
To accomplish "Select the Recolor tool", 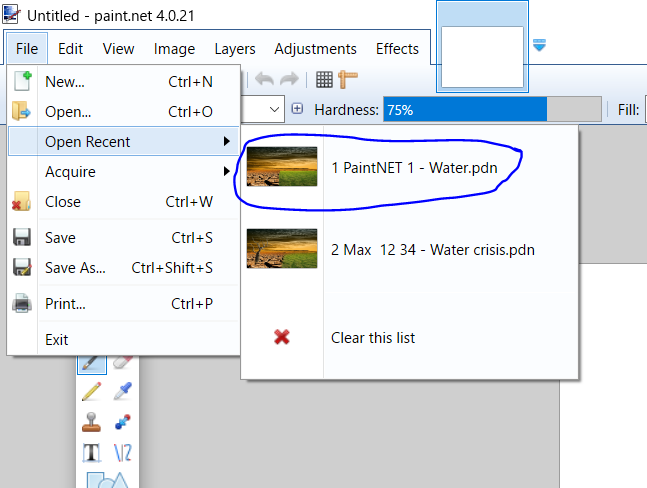I will (x=122, y=422).
